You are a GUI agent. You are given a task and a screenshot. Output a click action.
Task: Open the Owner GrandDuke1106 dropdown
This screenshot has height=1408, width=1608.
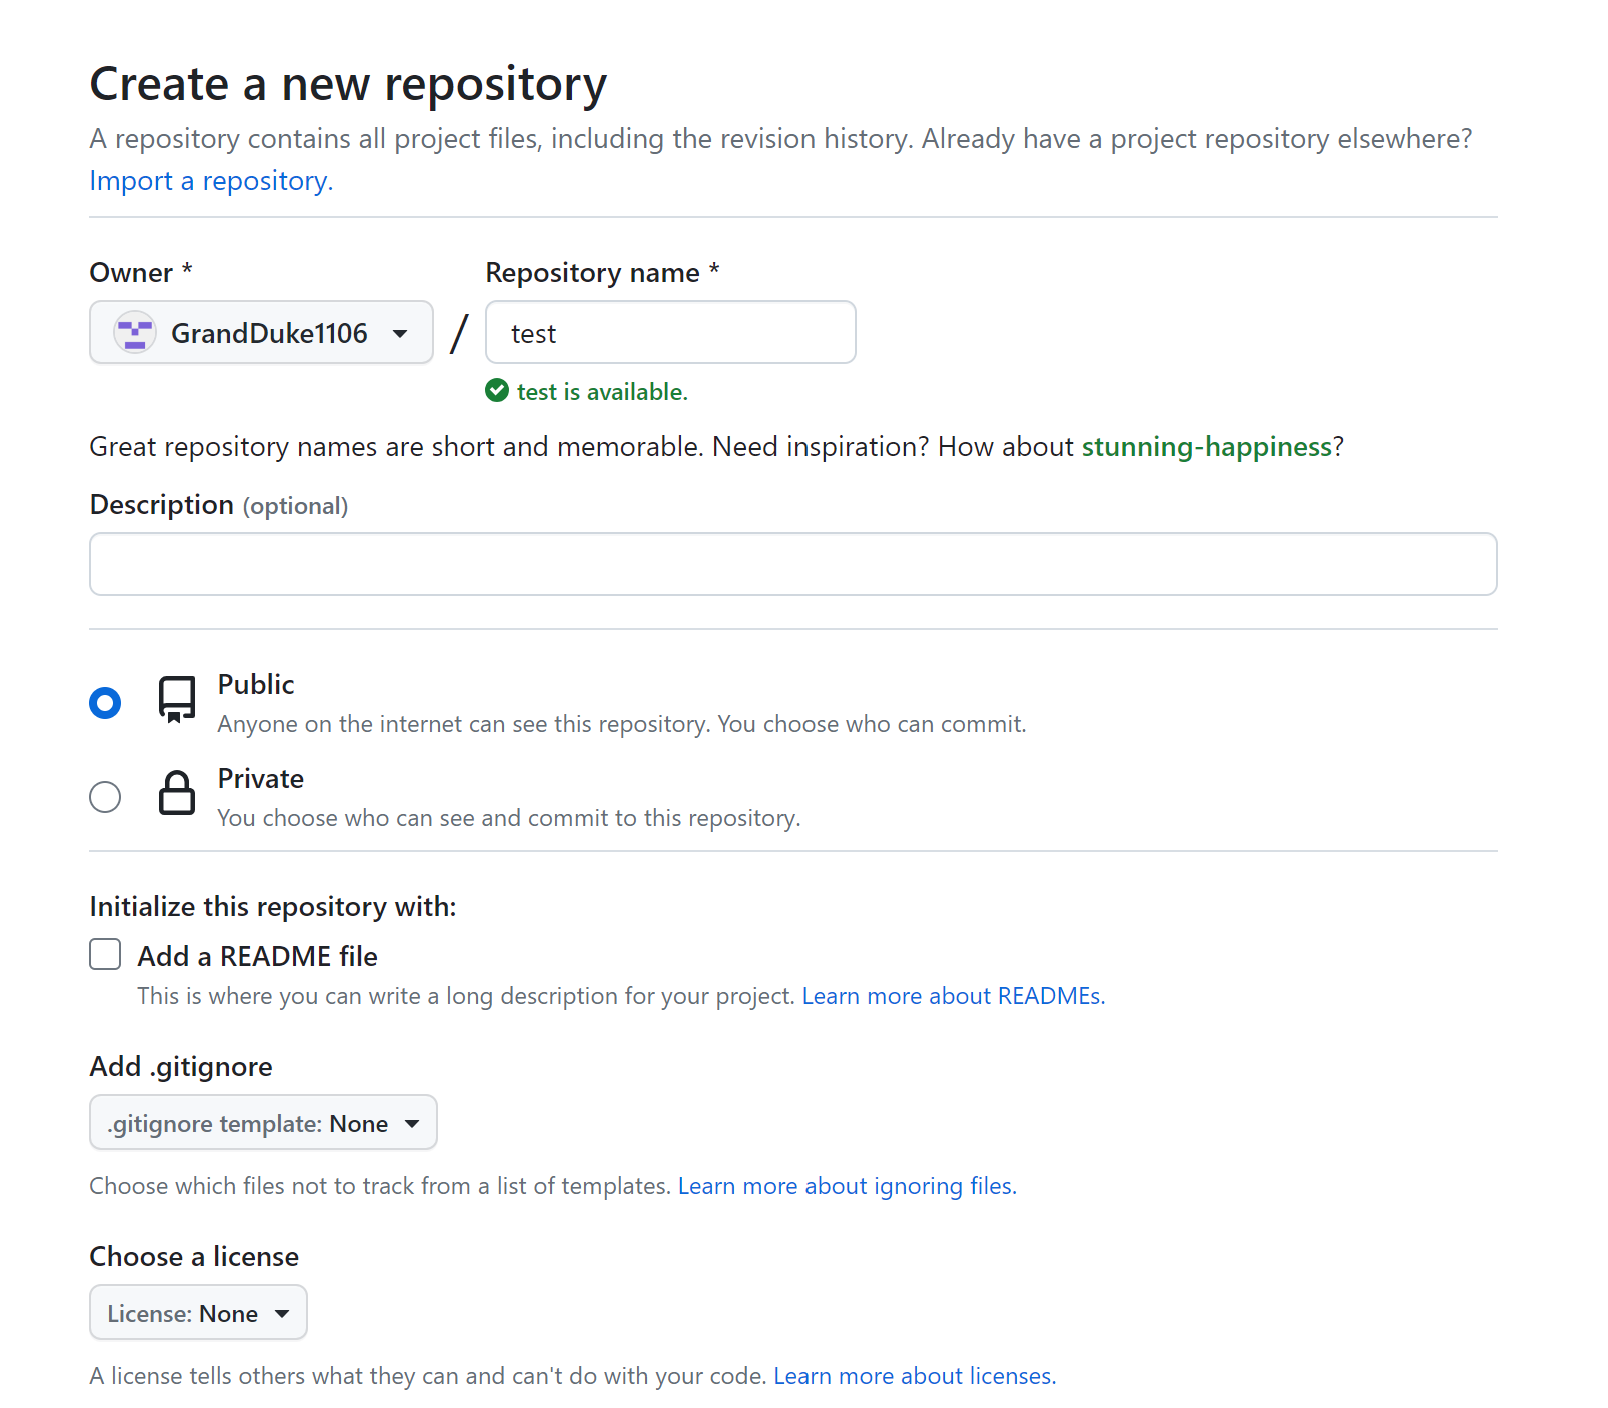coord(261,332)
